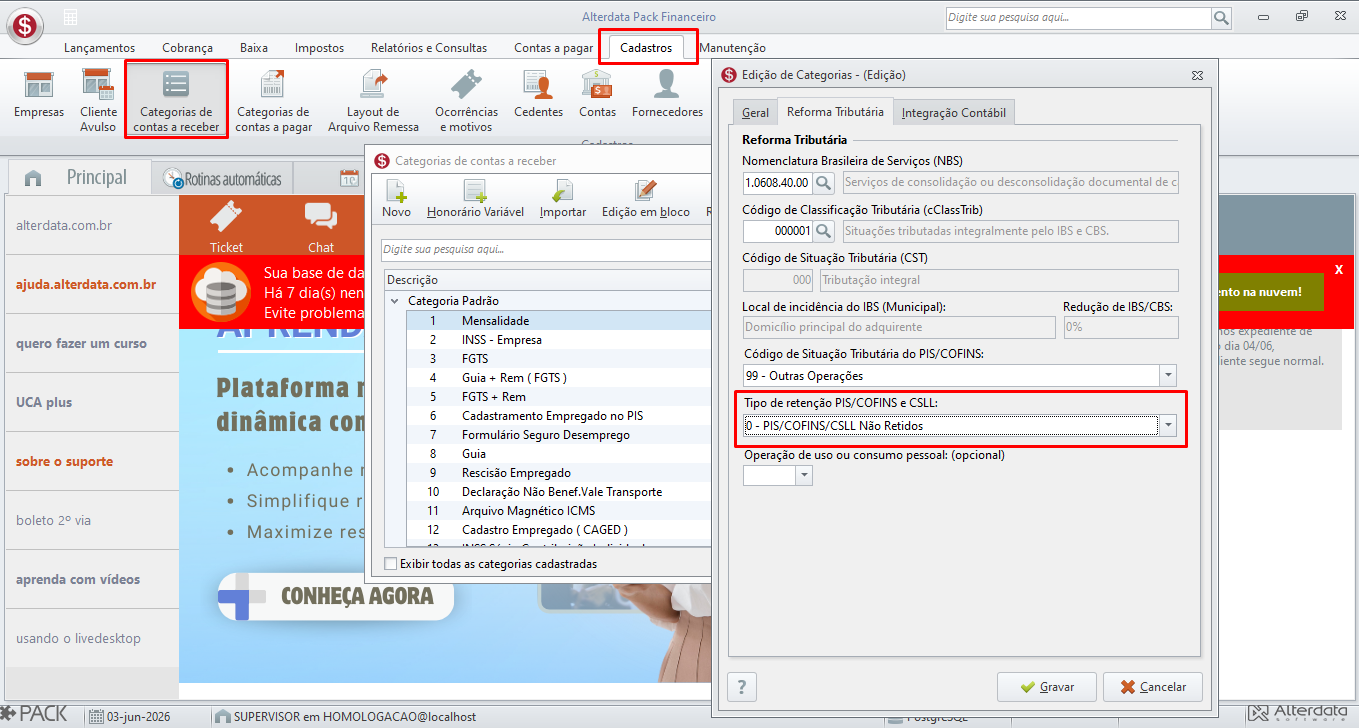This screenshot has width=1359, height=728.
Task: Collapse the Categoria Padrão tree node
Action: (395, 301)
